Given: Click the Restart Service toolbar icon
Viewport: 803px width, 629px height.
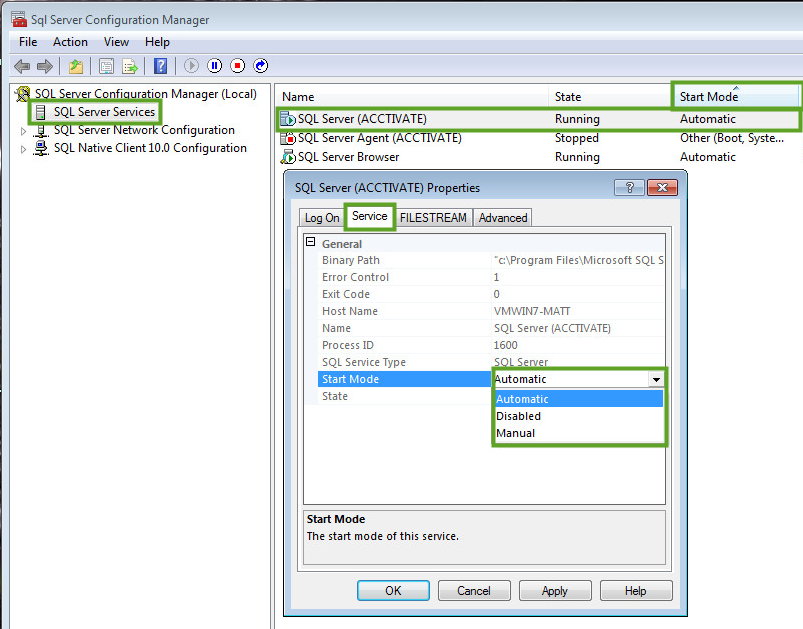Looking at the screenshot, I should coord(261,66).
